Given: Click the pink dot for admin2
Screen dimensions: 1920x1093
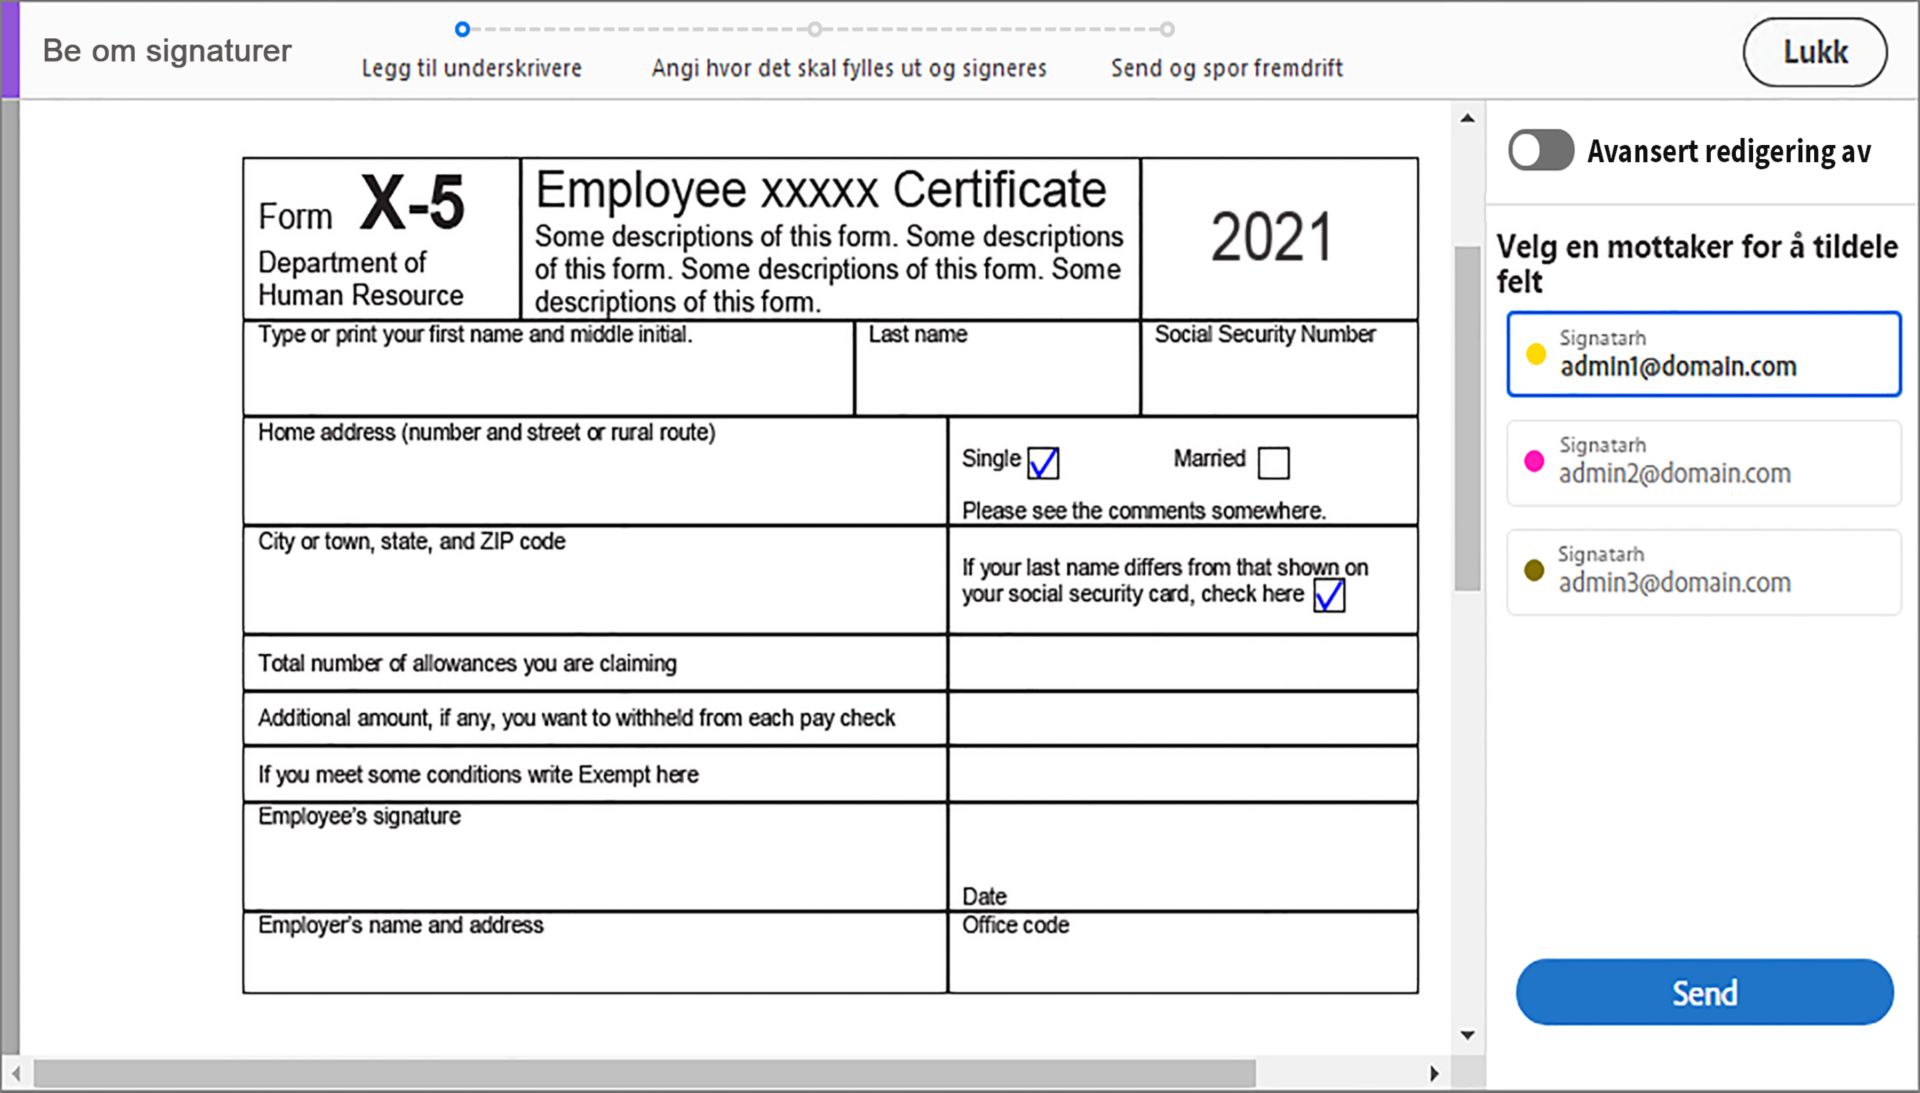Looking at the screenshot, I should [1533, 461].
